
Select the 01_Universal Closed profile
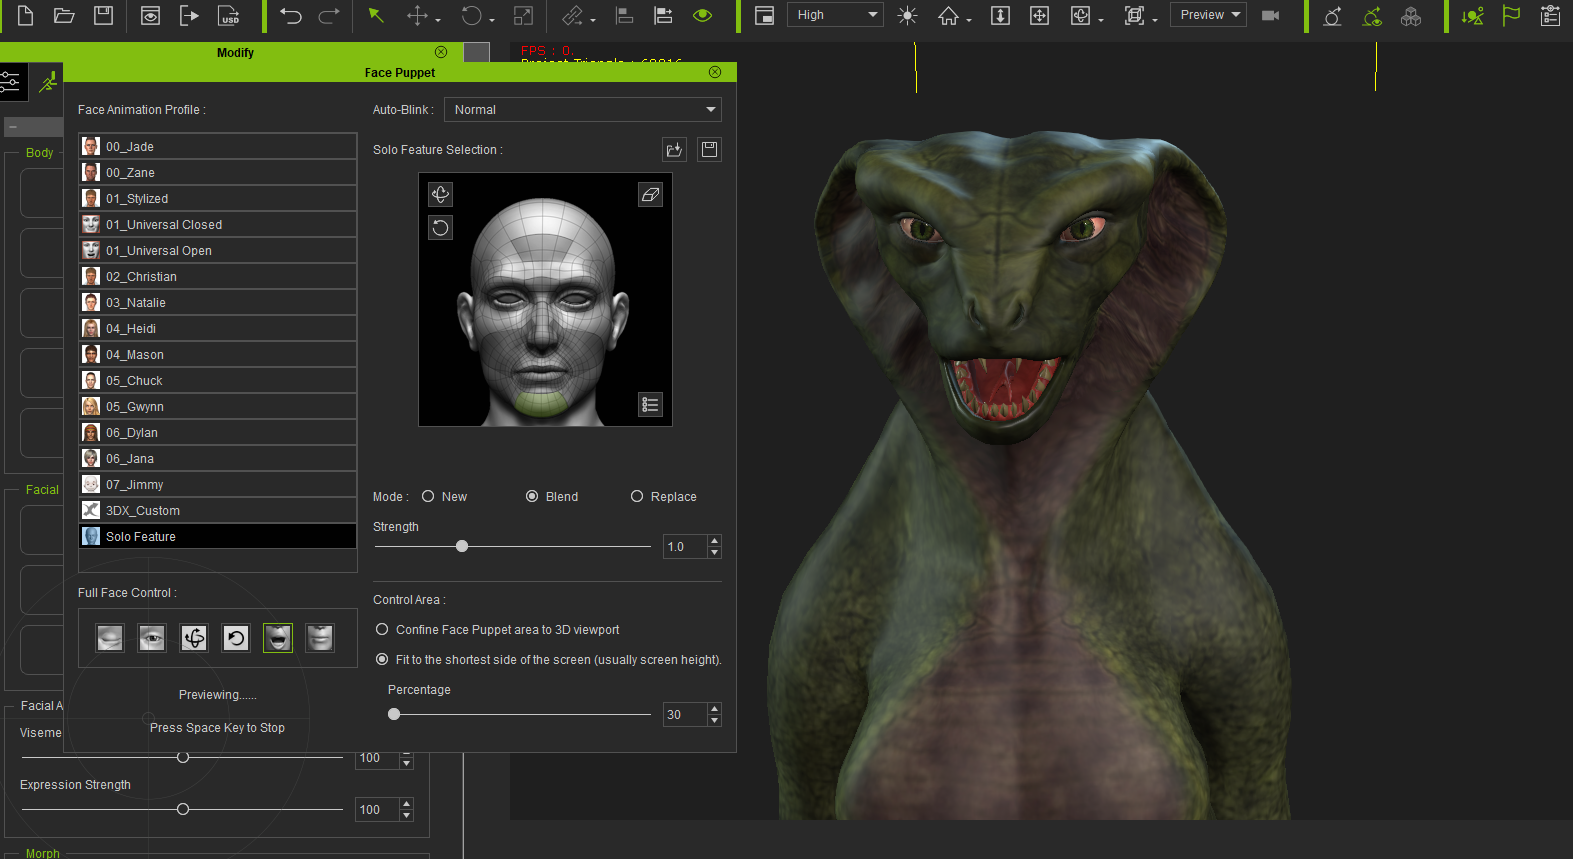pos(218,225)
